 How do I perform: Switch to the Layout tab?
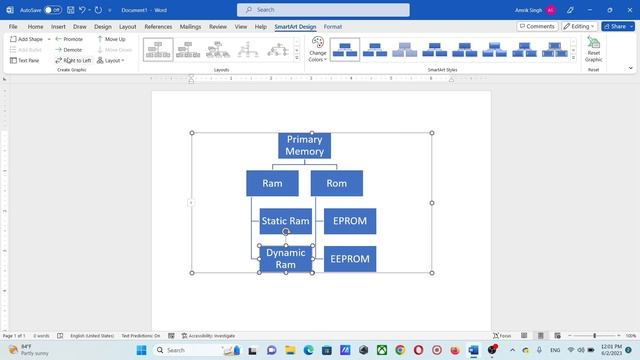tap(128, 27)
